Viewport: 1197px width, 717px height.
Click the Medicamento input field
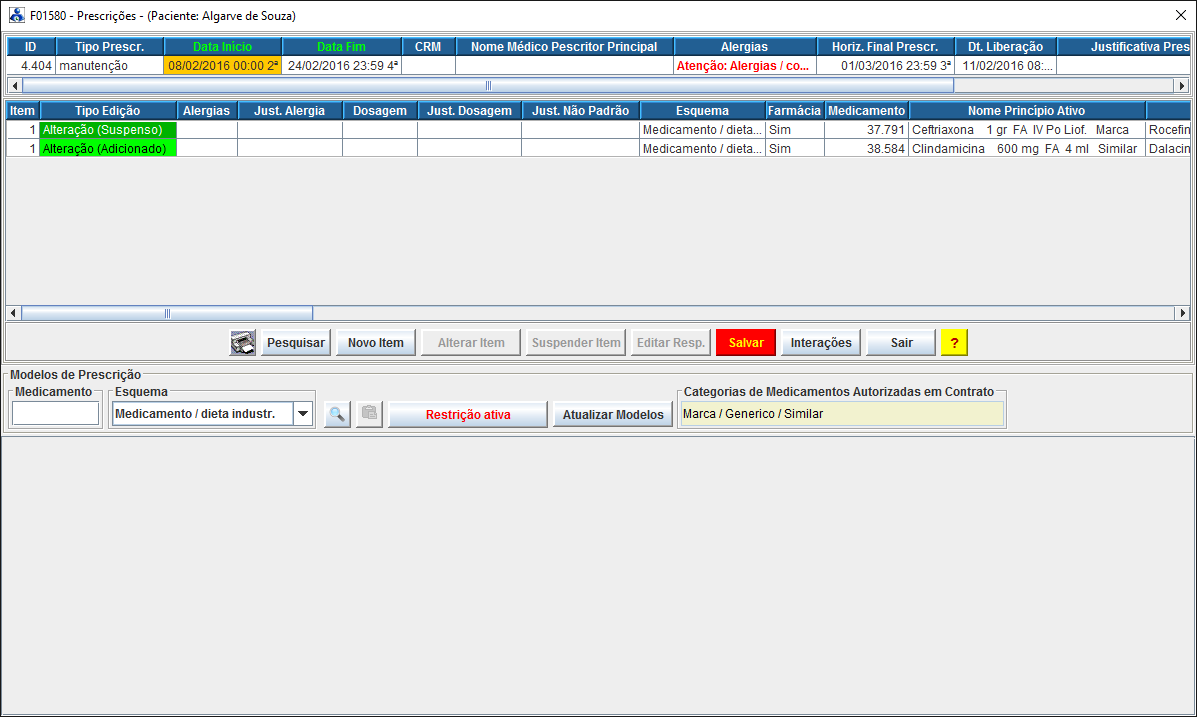(x=56, y=413)
